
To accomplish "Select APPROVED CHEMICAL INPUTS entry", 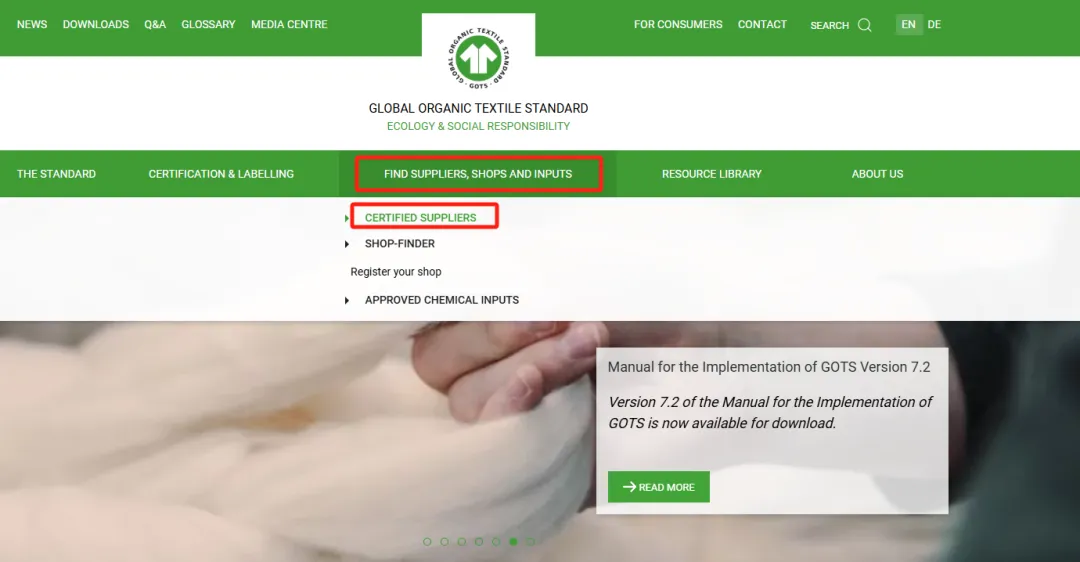I will pyautogui.click(x=442, y=300).
